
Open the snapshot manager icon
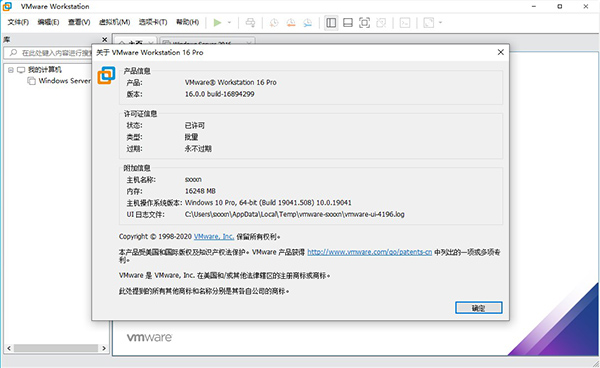coord(308,23)
